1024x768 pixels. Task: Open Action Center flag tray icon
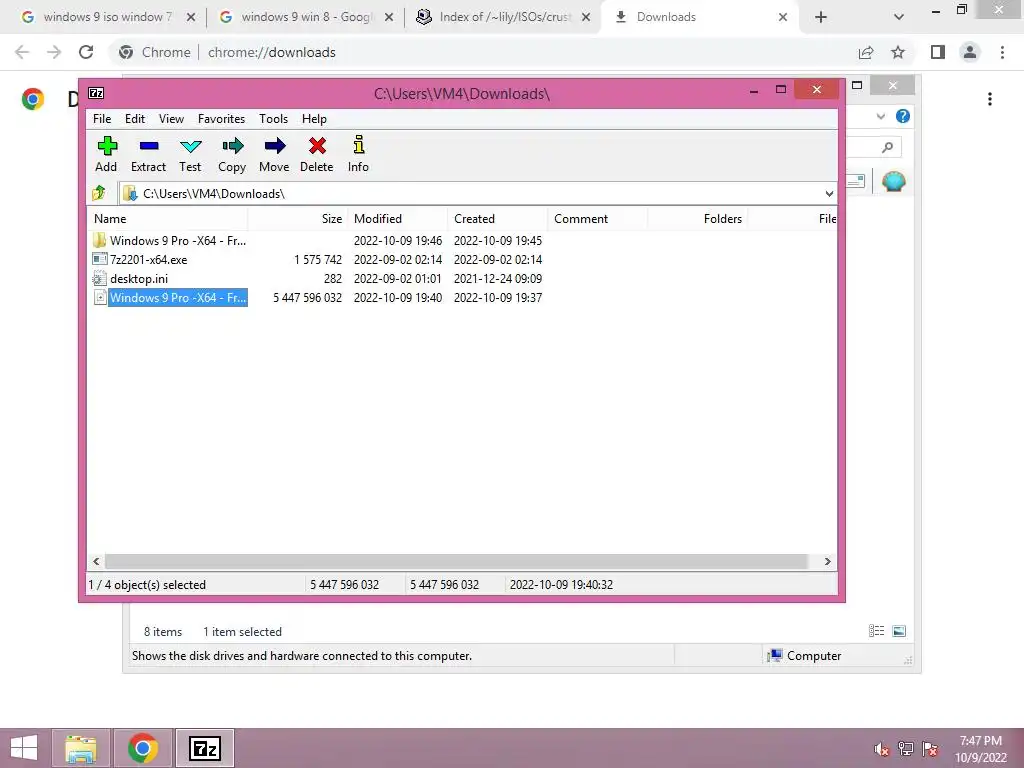pos(930,749)
